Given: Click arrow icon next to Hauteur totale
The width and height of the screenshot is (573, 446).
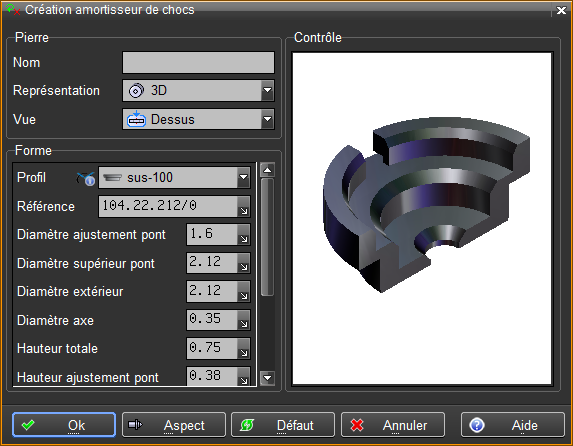Looking at the screenshot, I should pyautogui.click(x=244, y=349).
